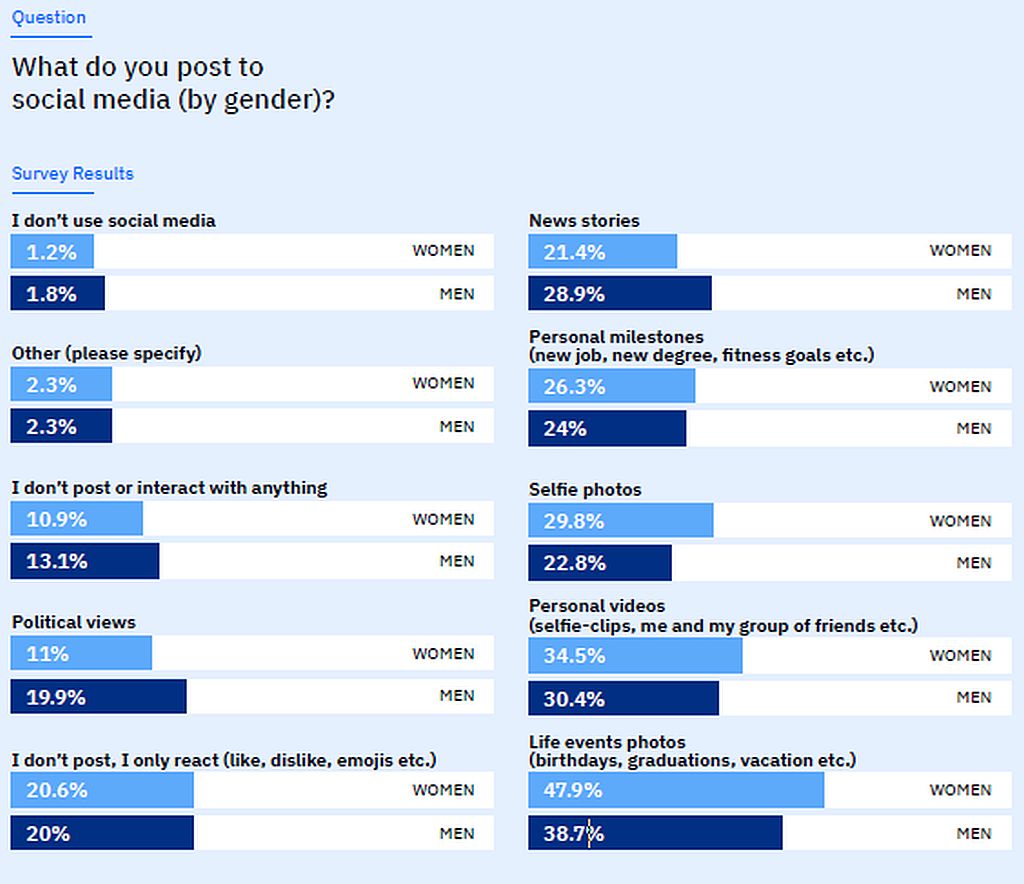Click the 'Survey Results' link
The height and width of the screenshot is (884, 1024).
tap(72, 174)
